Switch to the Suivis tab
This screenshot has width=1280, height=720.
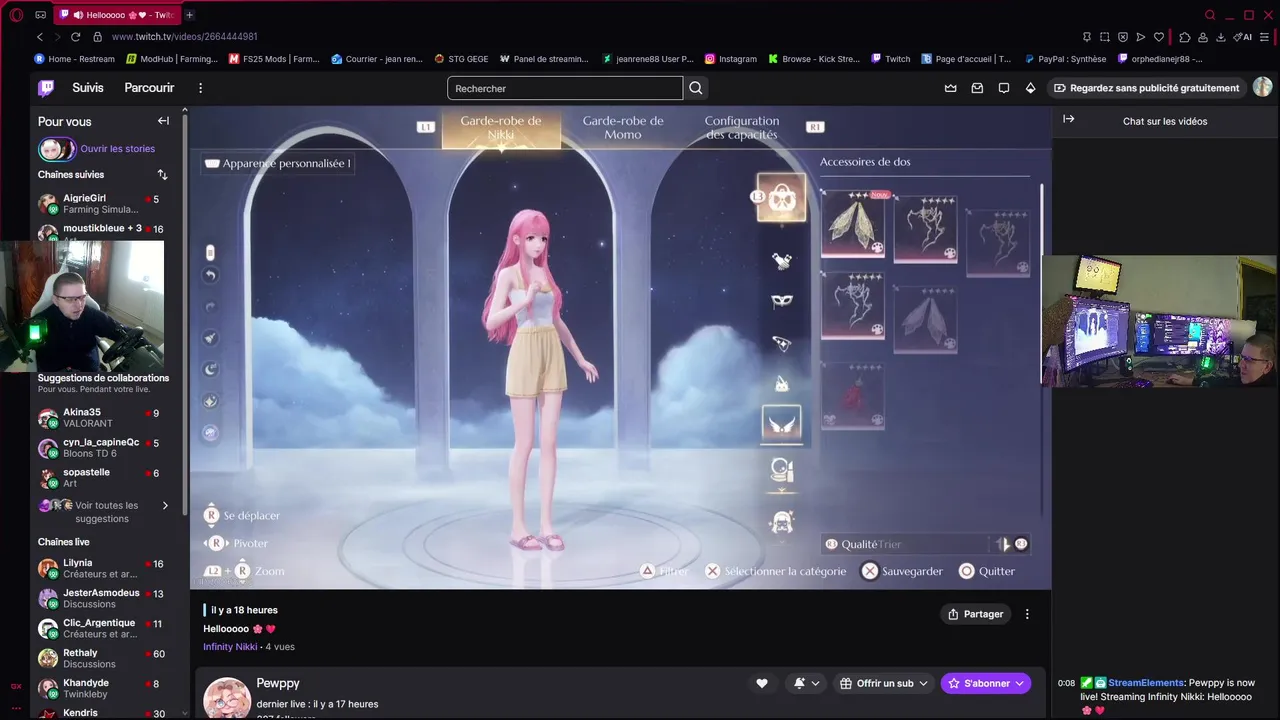click(88, 88)
